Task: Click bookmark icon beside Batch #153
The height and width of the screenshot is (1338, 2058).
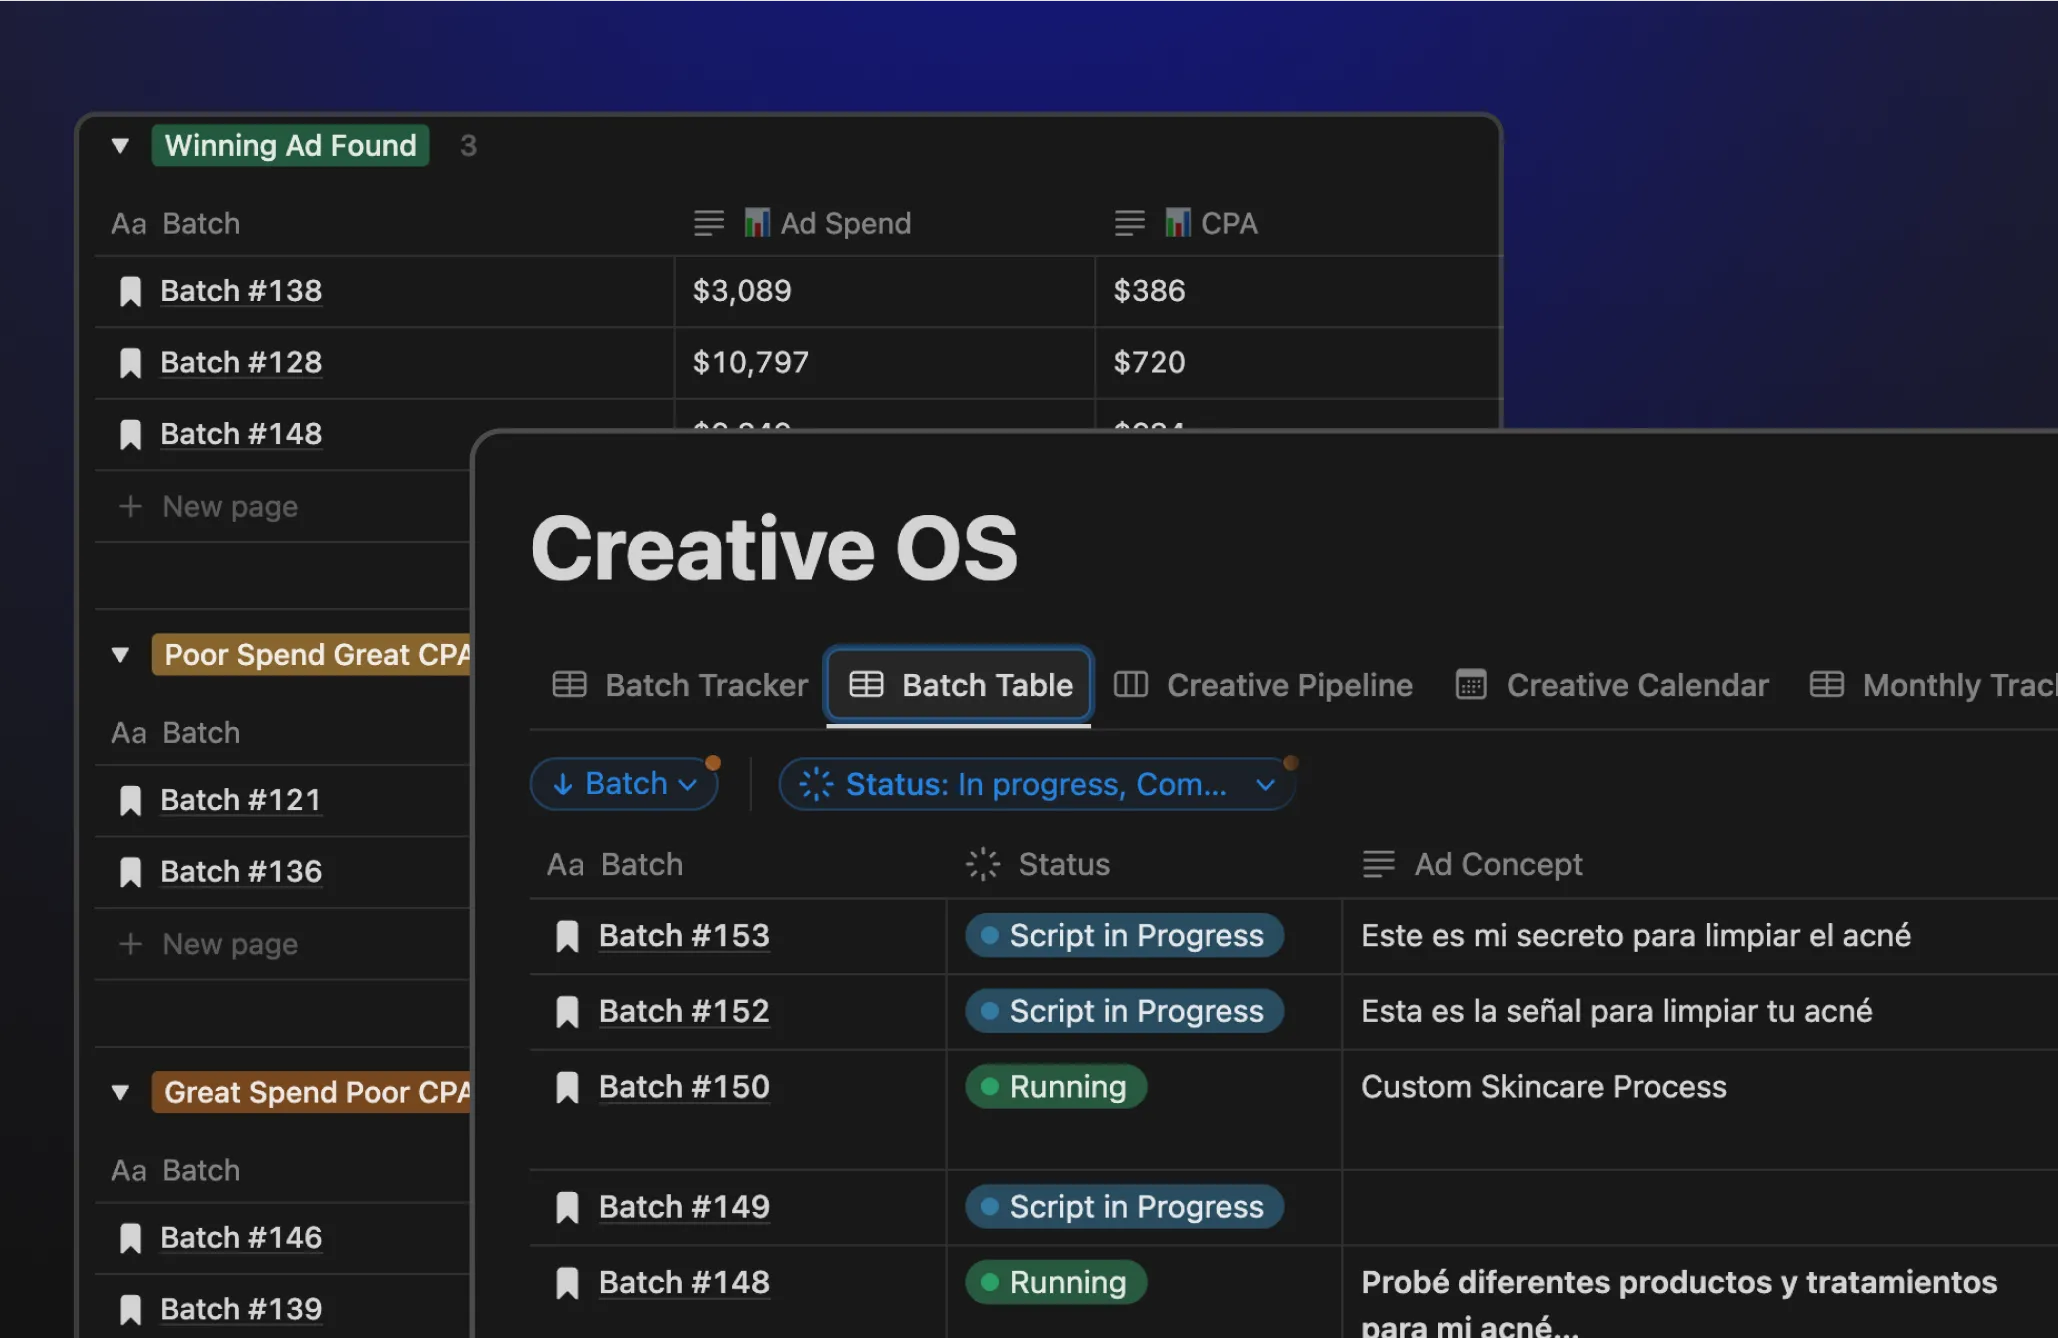Action: point(567,936)
